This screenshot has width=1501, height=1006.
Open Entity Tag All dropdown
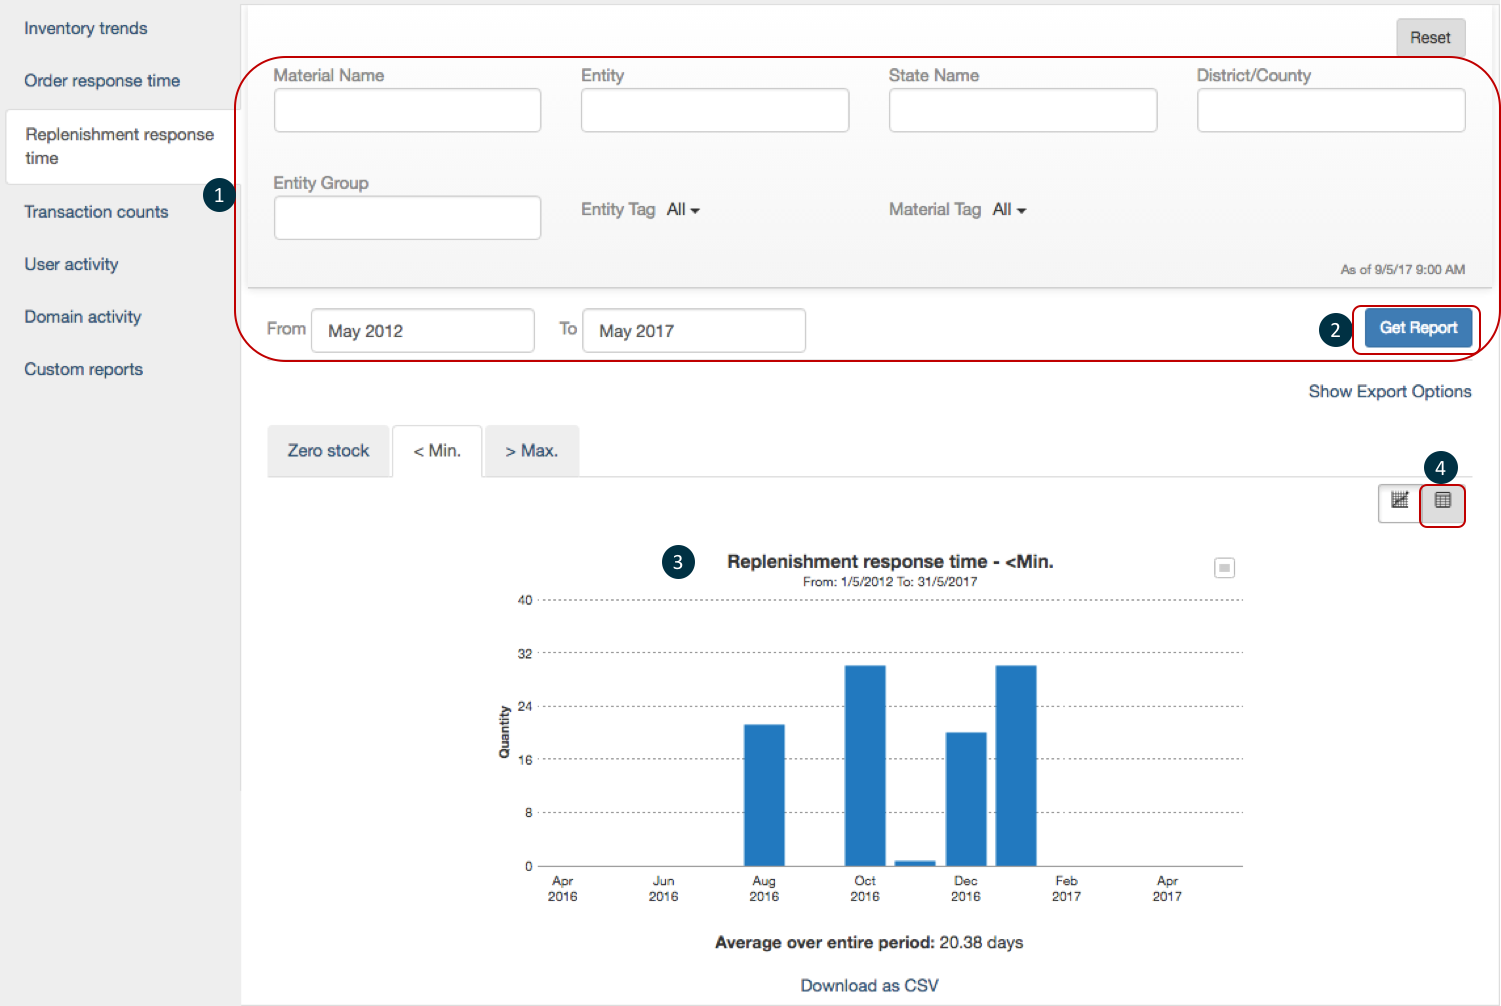coord(683,210)
